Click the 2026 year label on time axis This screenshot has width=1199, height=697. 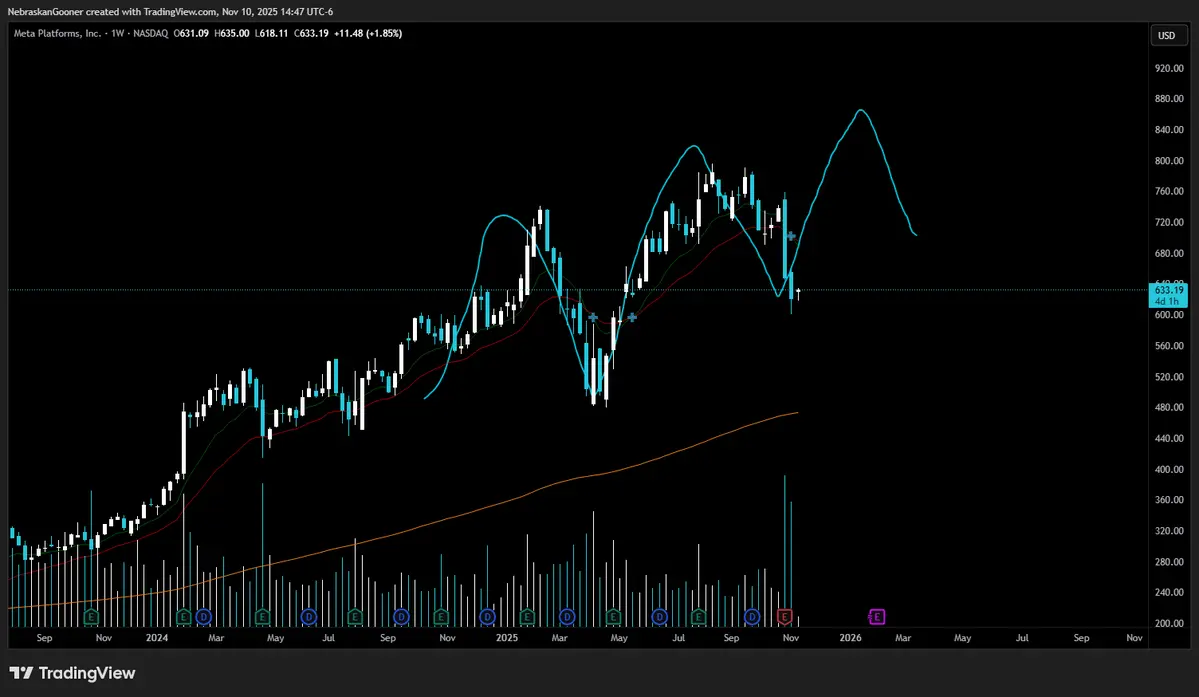coord(850,637)
